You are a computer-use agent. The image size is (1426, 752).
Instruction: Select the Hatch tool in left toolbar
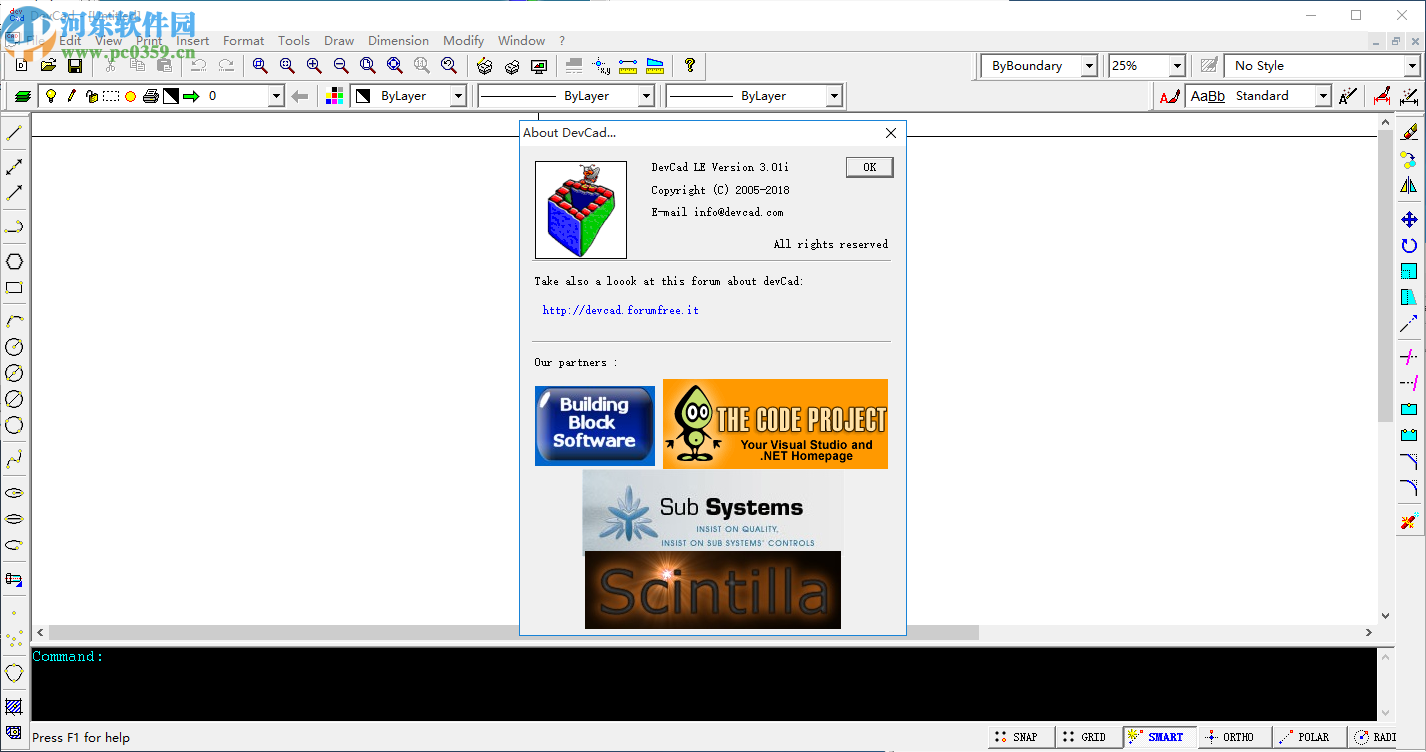tap(14, 707)
